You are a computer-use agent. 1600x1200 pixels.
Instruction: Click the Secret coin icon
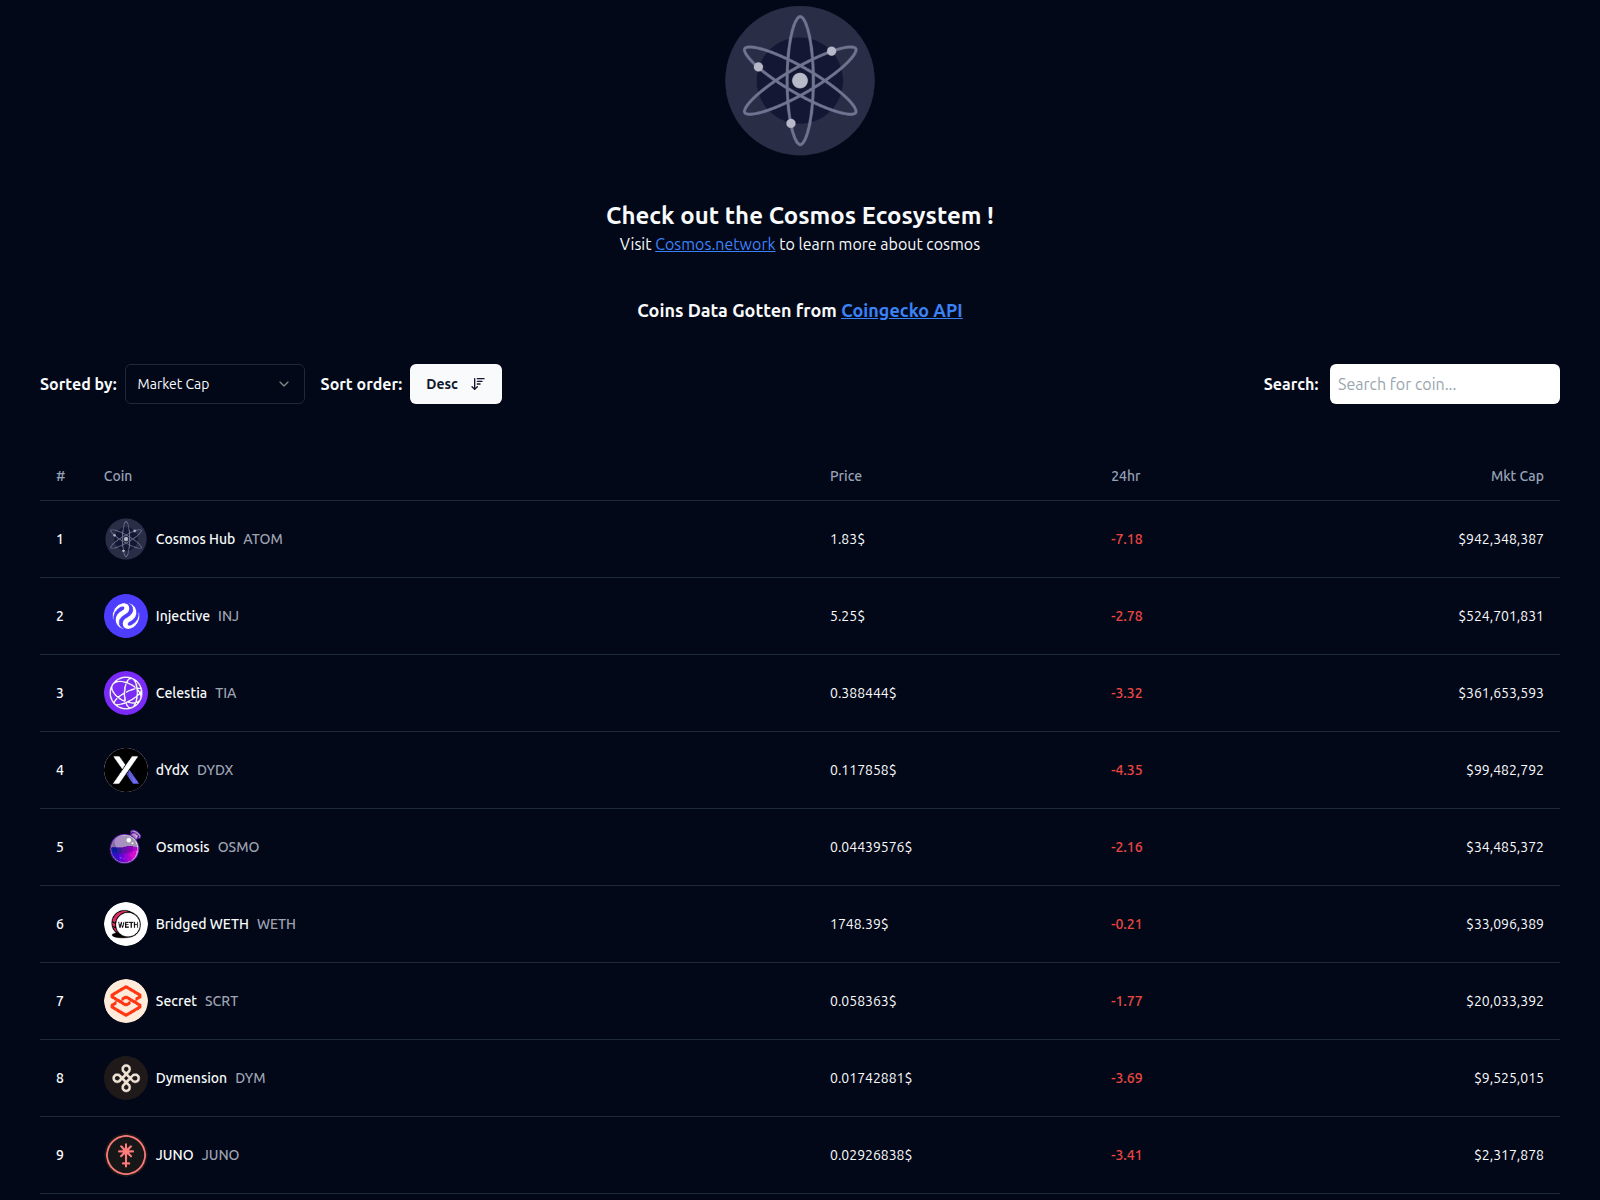point(126,1001)
